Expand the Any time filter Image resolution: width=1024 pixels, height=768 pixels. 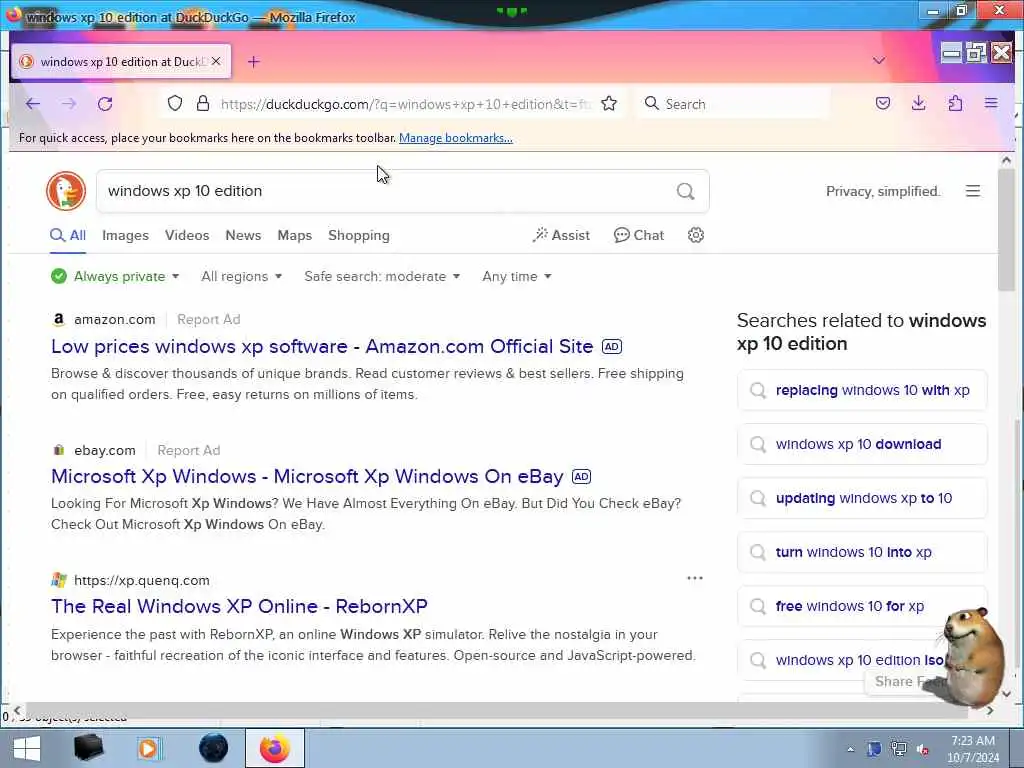(517, 276)
